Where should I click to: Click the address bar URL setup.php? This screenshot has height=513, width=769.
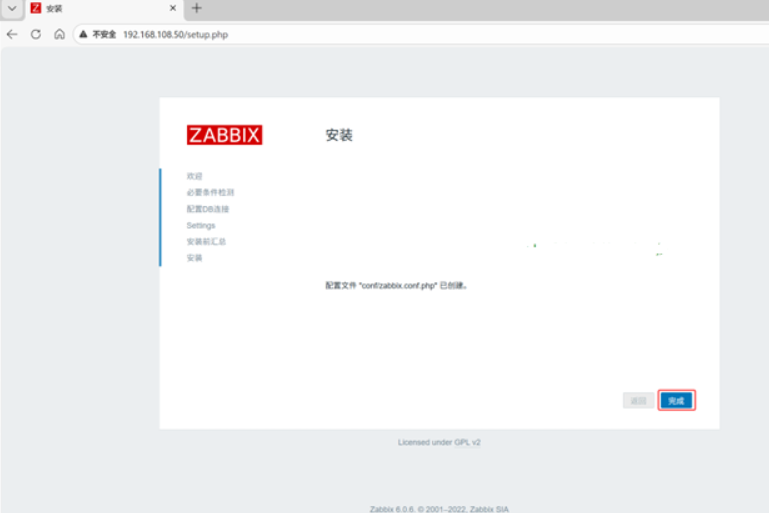pyautogui.click(x=175, y=34)
